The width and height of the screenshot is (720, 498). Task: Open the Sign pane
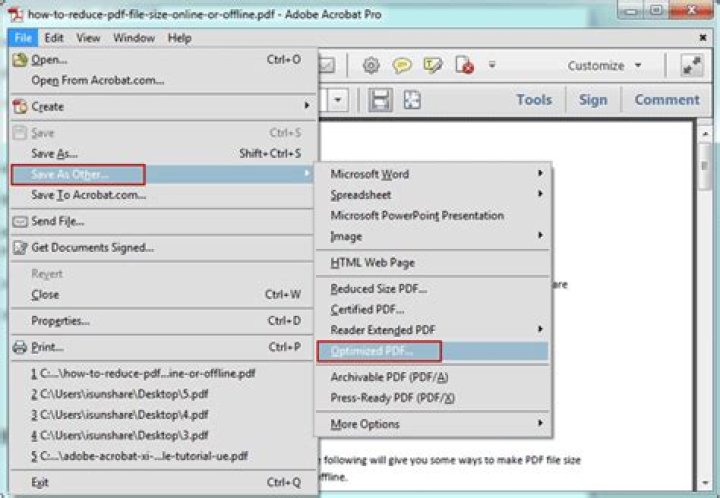593,100
